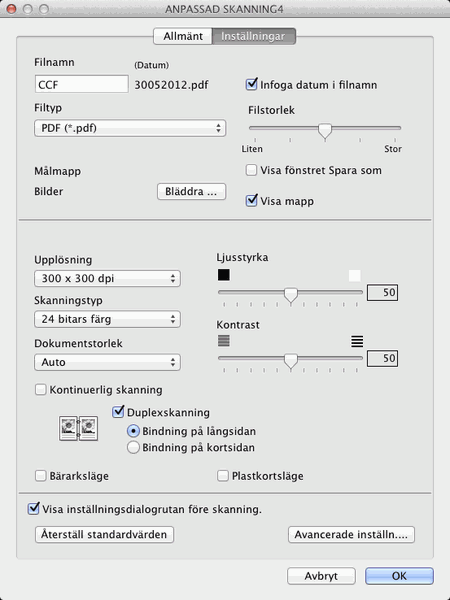Open the Upplösning 300 x 300 dpi dropdown
Viewport: 450px width, 600px height.
click(107, 278)
